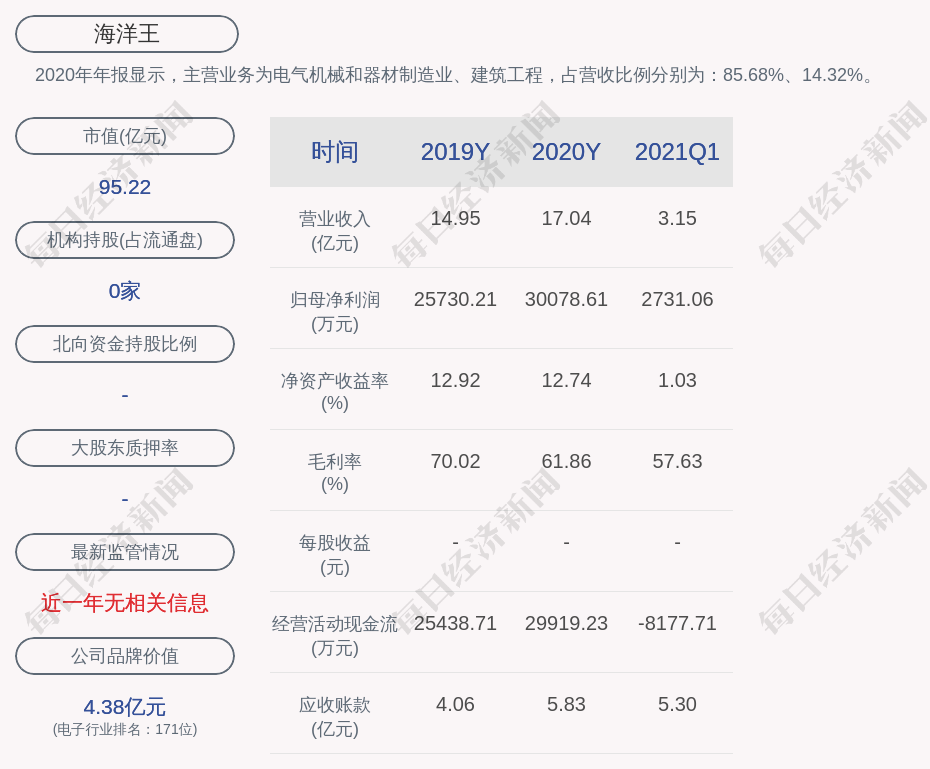The image size is (930, 769).
Task: Click the 应收账款(亿元) row label
Action: pos(335,717)
